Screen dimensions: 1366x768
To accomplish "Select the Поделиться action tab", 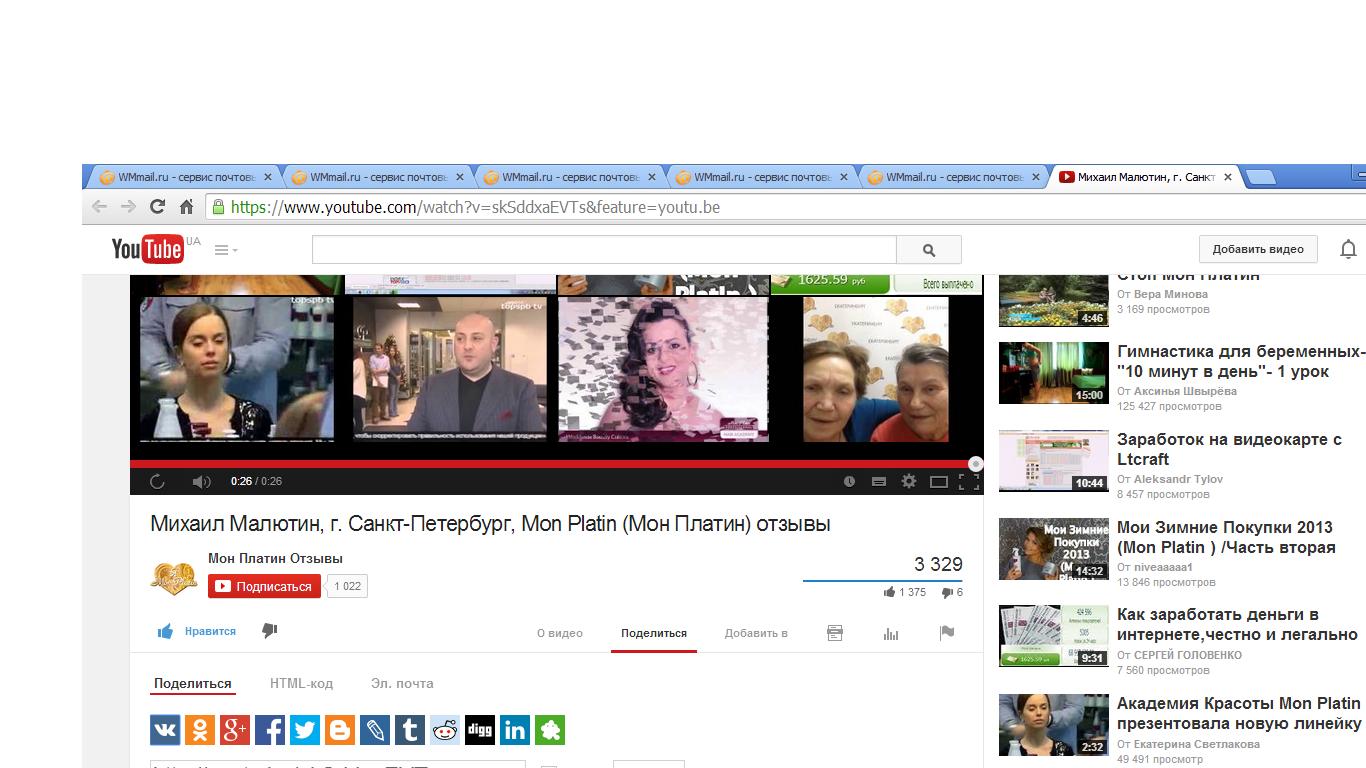I will (654, 633).
